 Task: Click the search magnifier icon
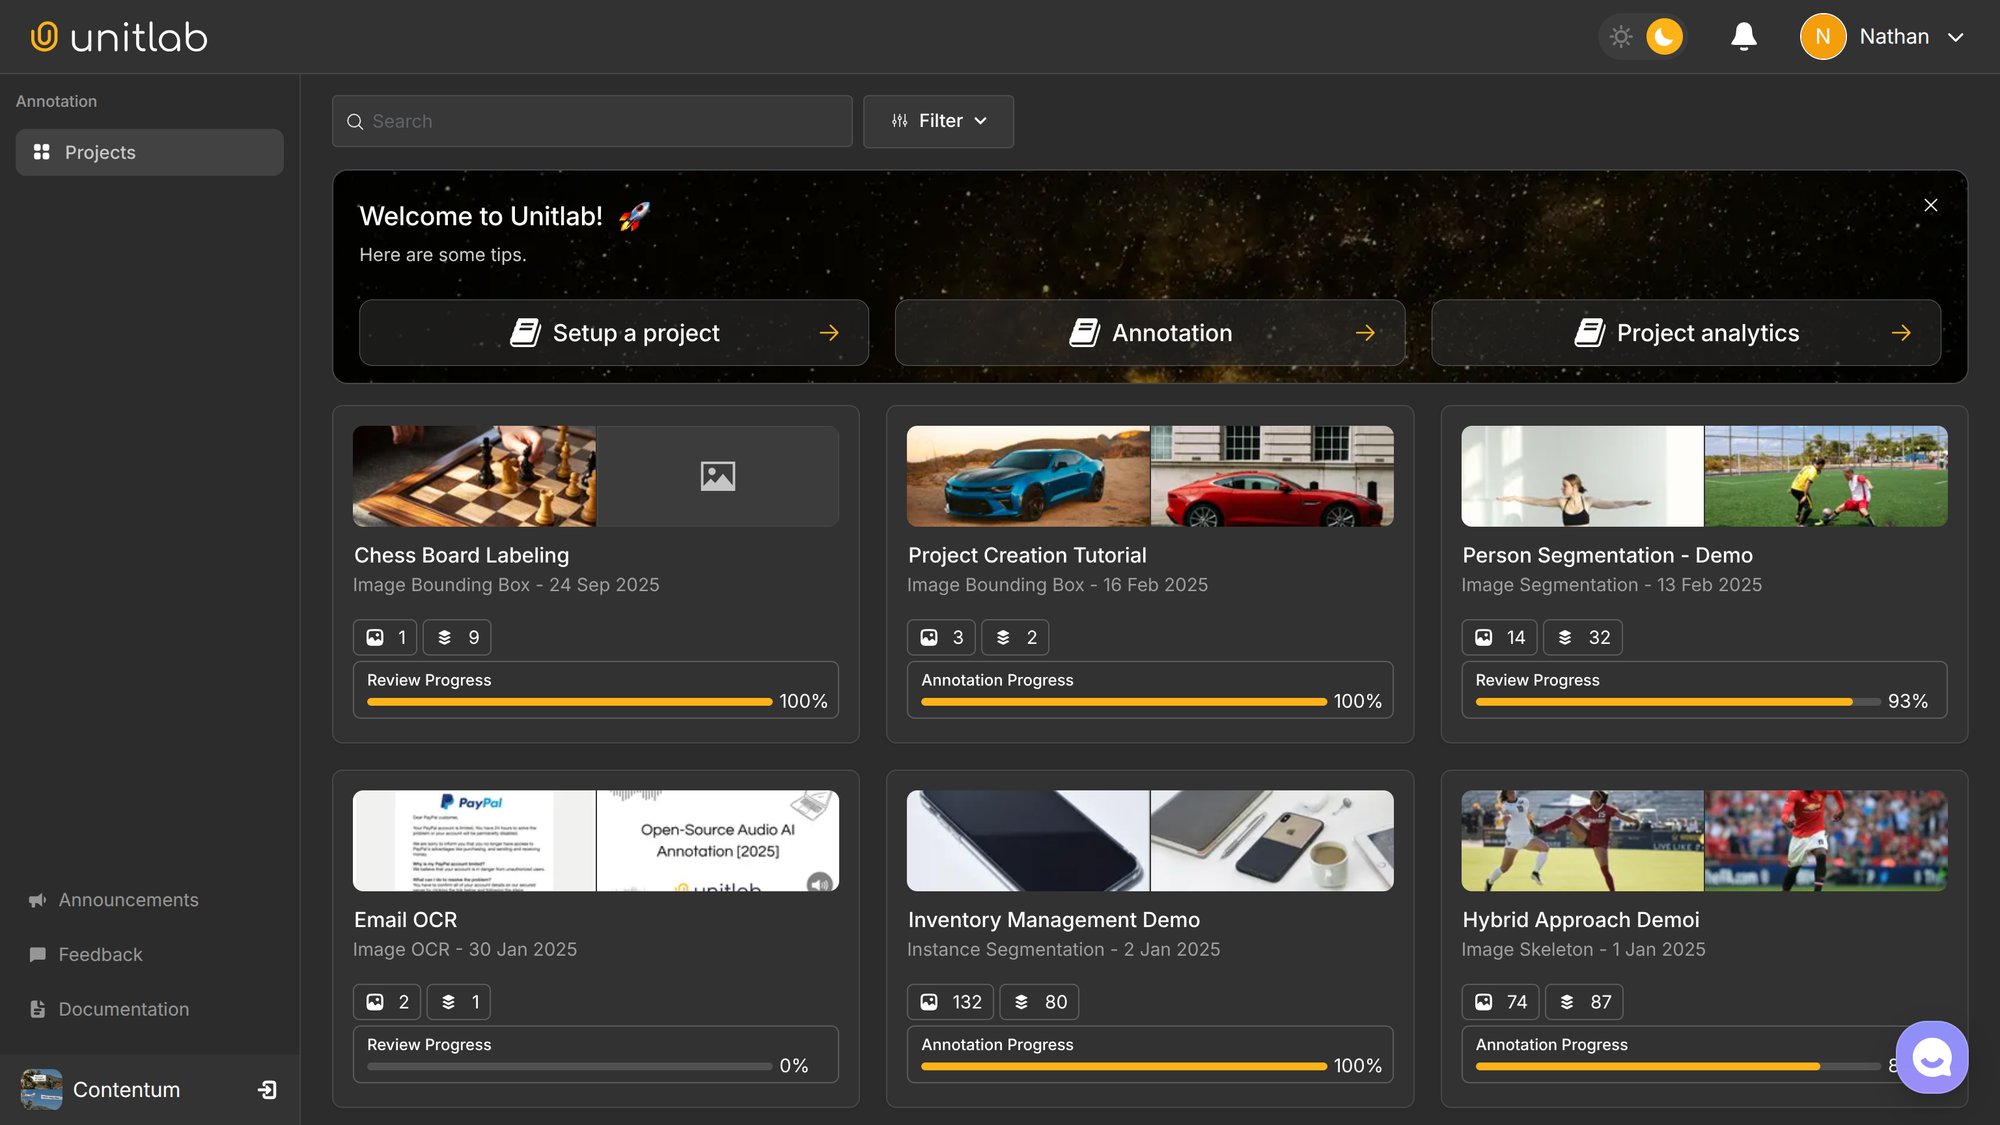tap(355, 121)
